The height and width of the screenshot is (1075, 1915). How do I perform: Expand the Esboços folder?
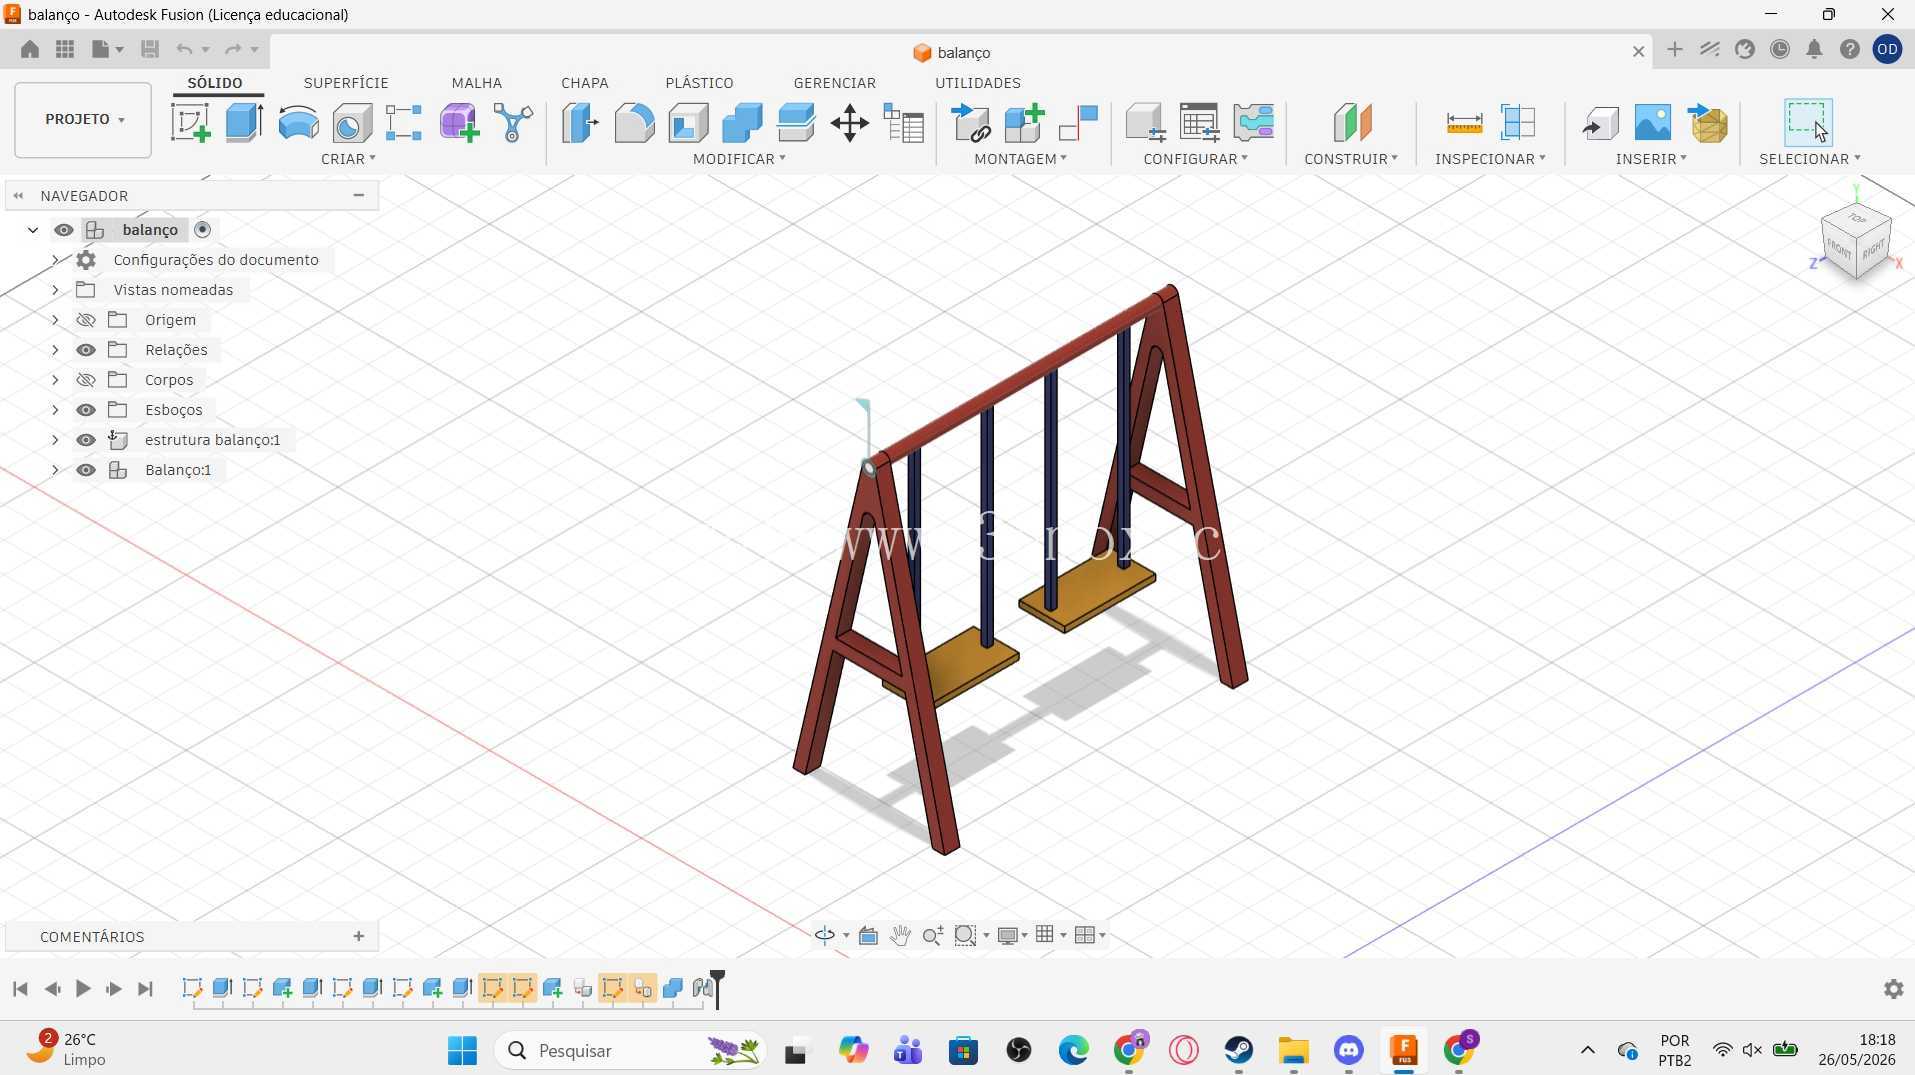55,410
